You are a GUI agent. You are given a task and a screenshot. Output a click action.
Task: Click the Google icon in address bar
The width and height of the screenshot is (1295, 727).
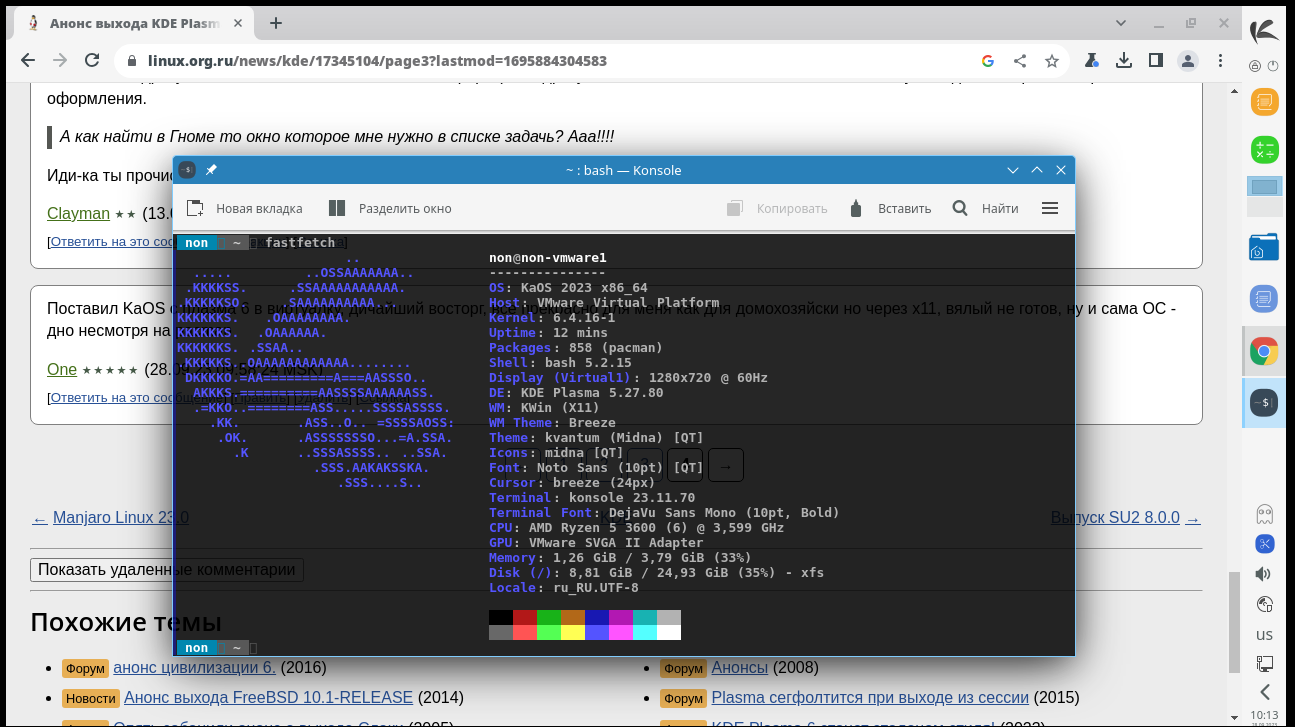pos(988,60)
